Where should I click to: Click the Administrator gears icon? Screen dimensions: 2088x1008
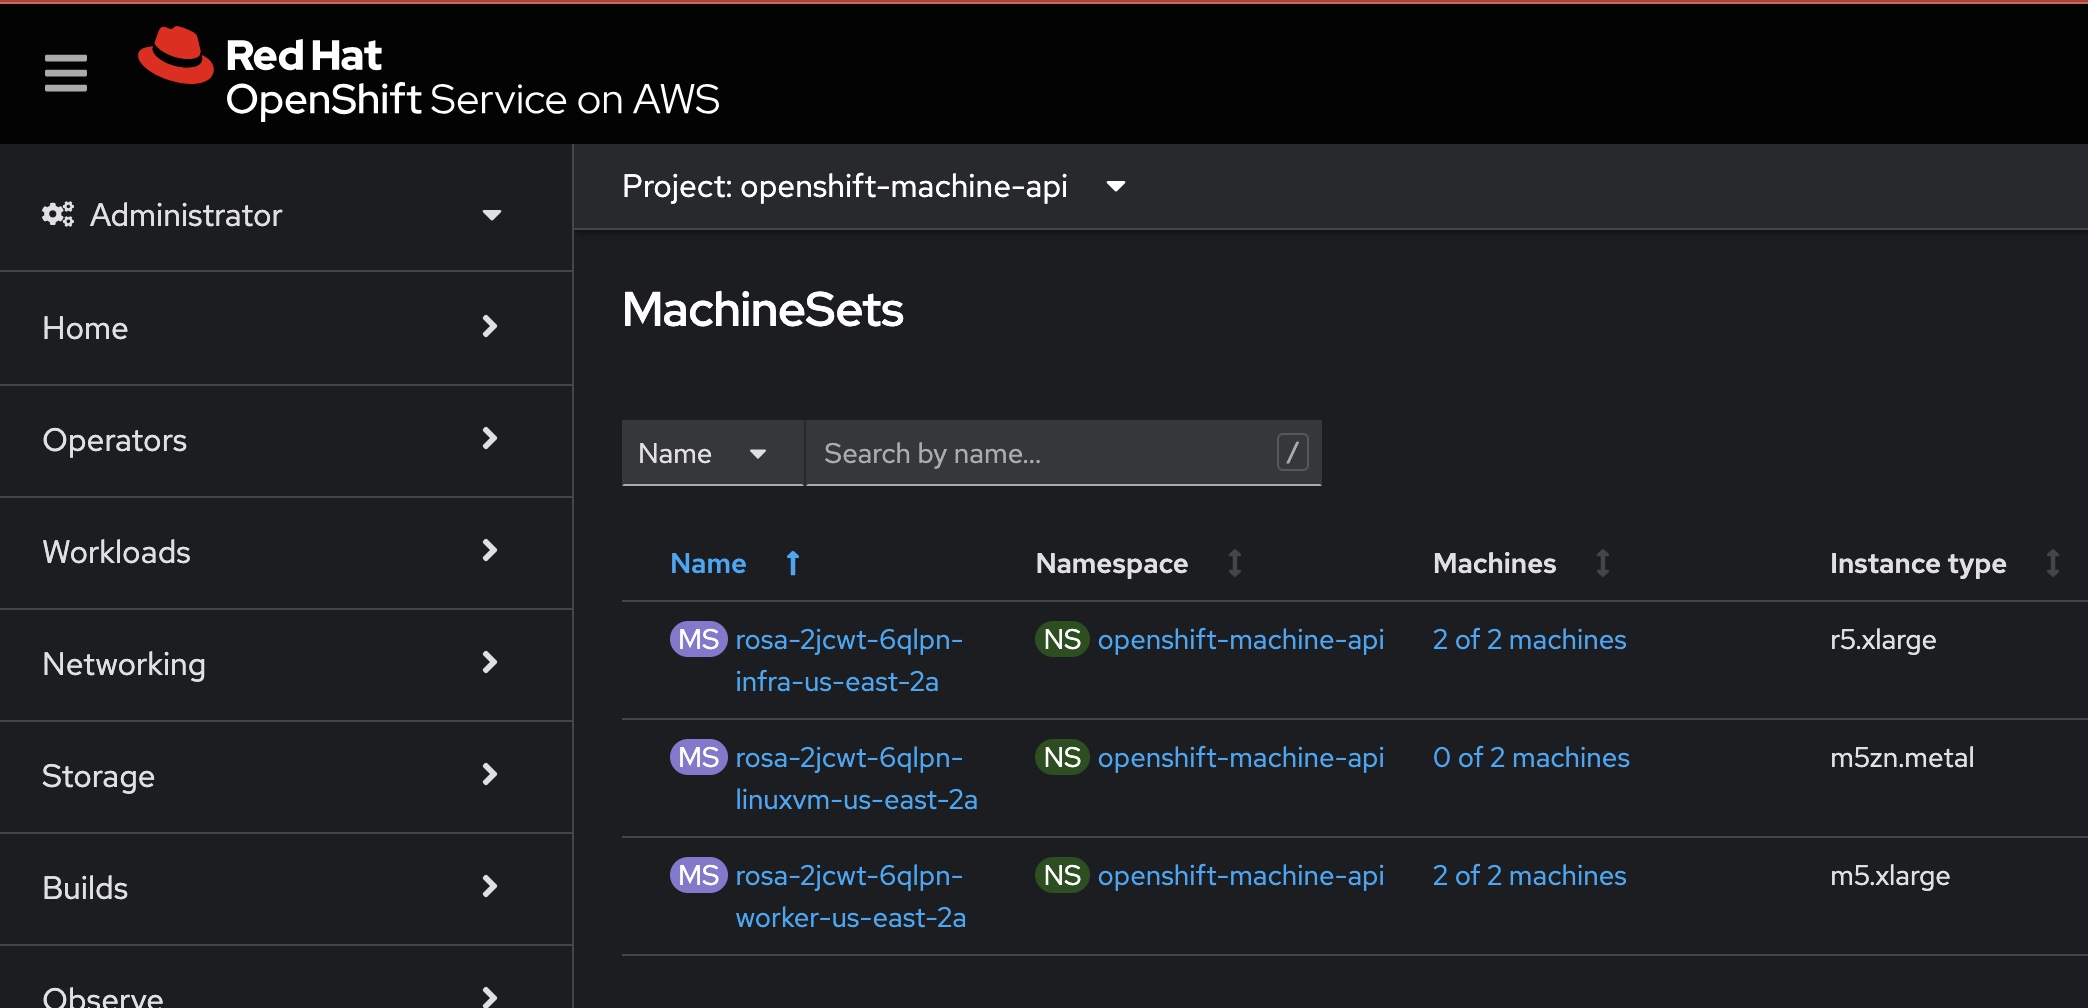58,214
